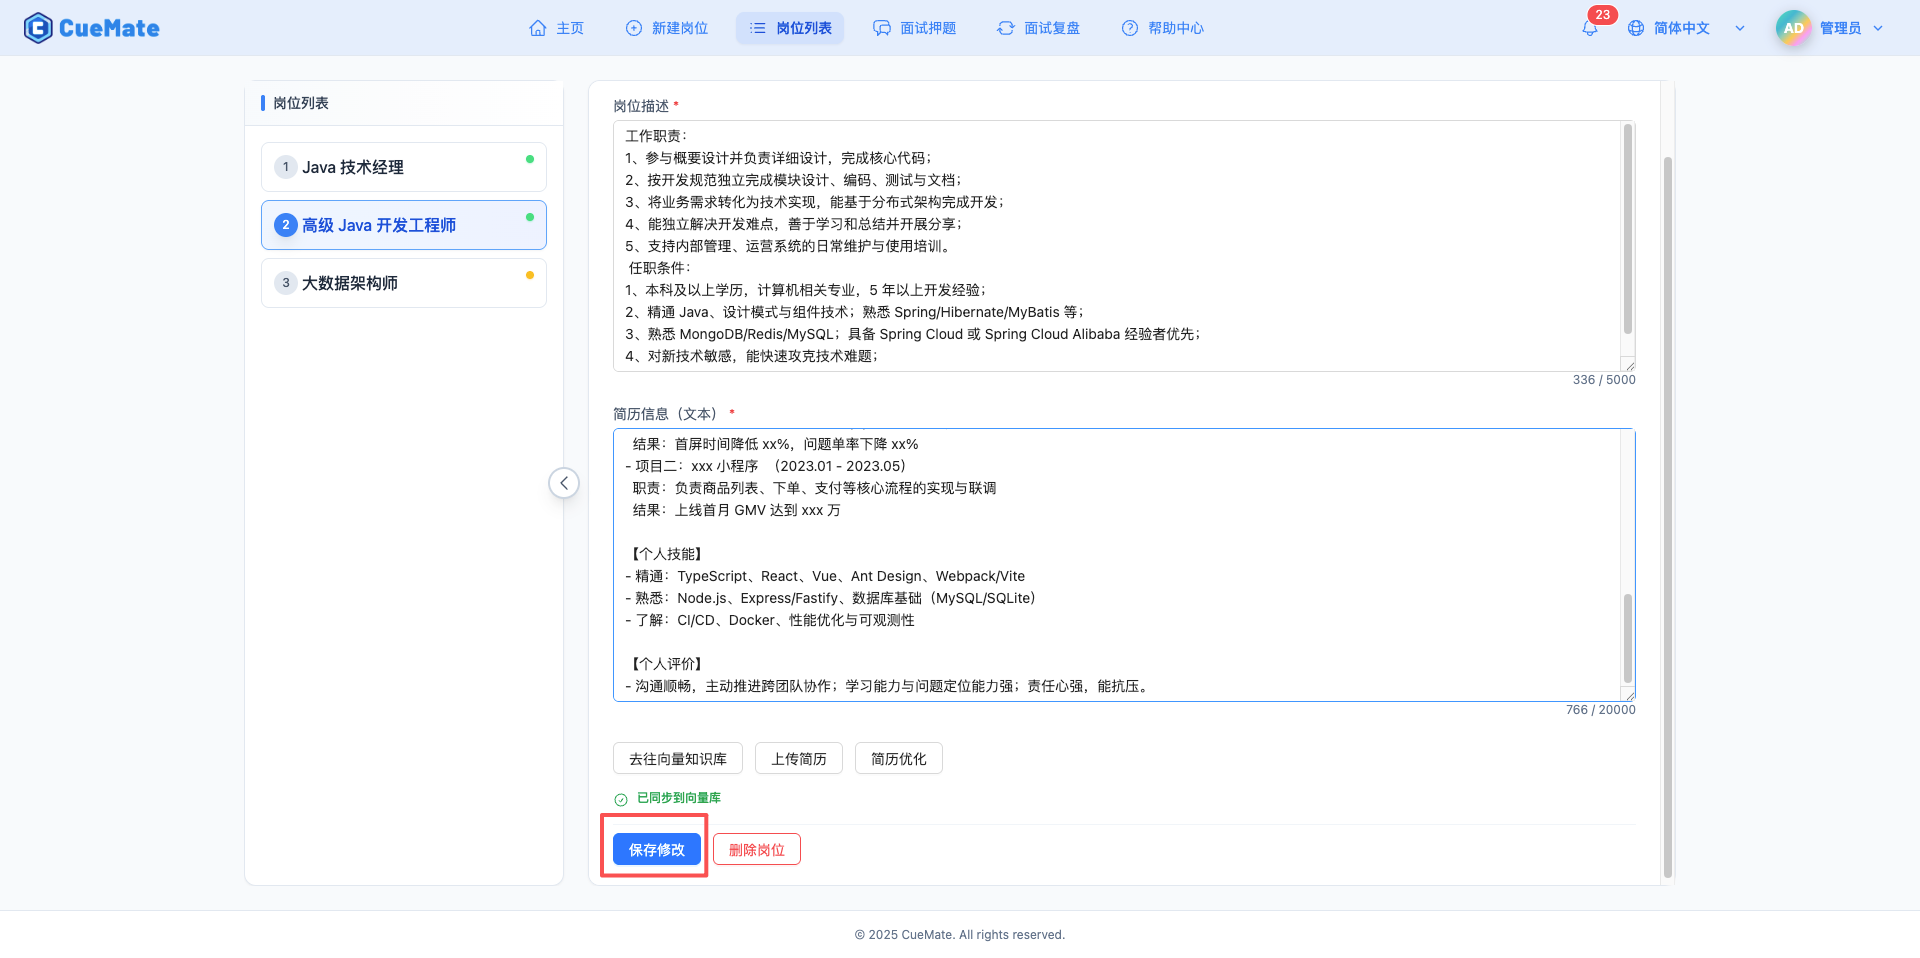Click the globe language icon
The height and width of the screenshot is (958, 1920).
click(x=1636, y=28)
